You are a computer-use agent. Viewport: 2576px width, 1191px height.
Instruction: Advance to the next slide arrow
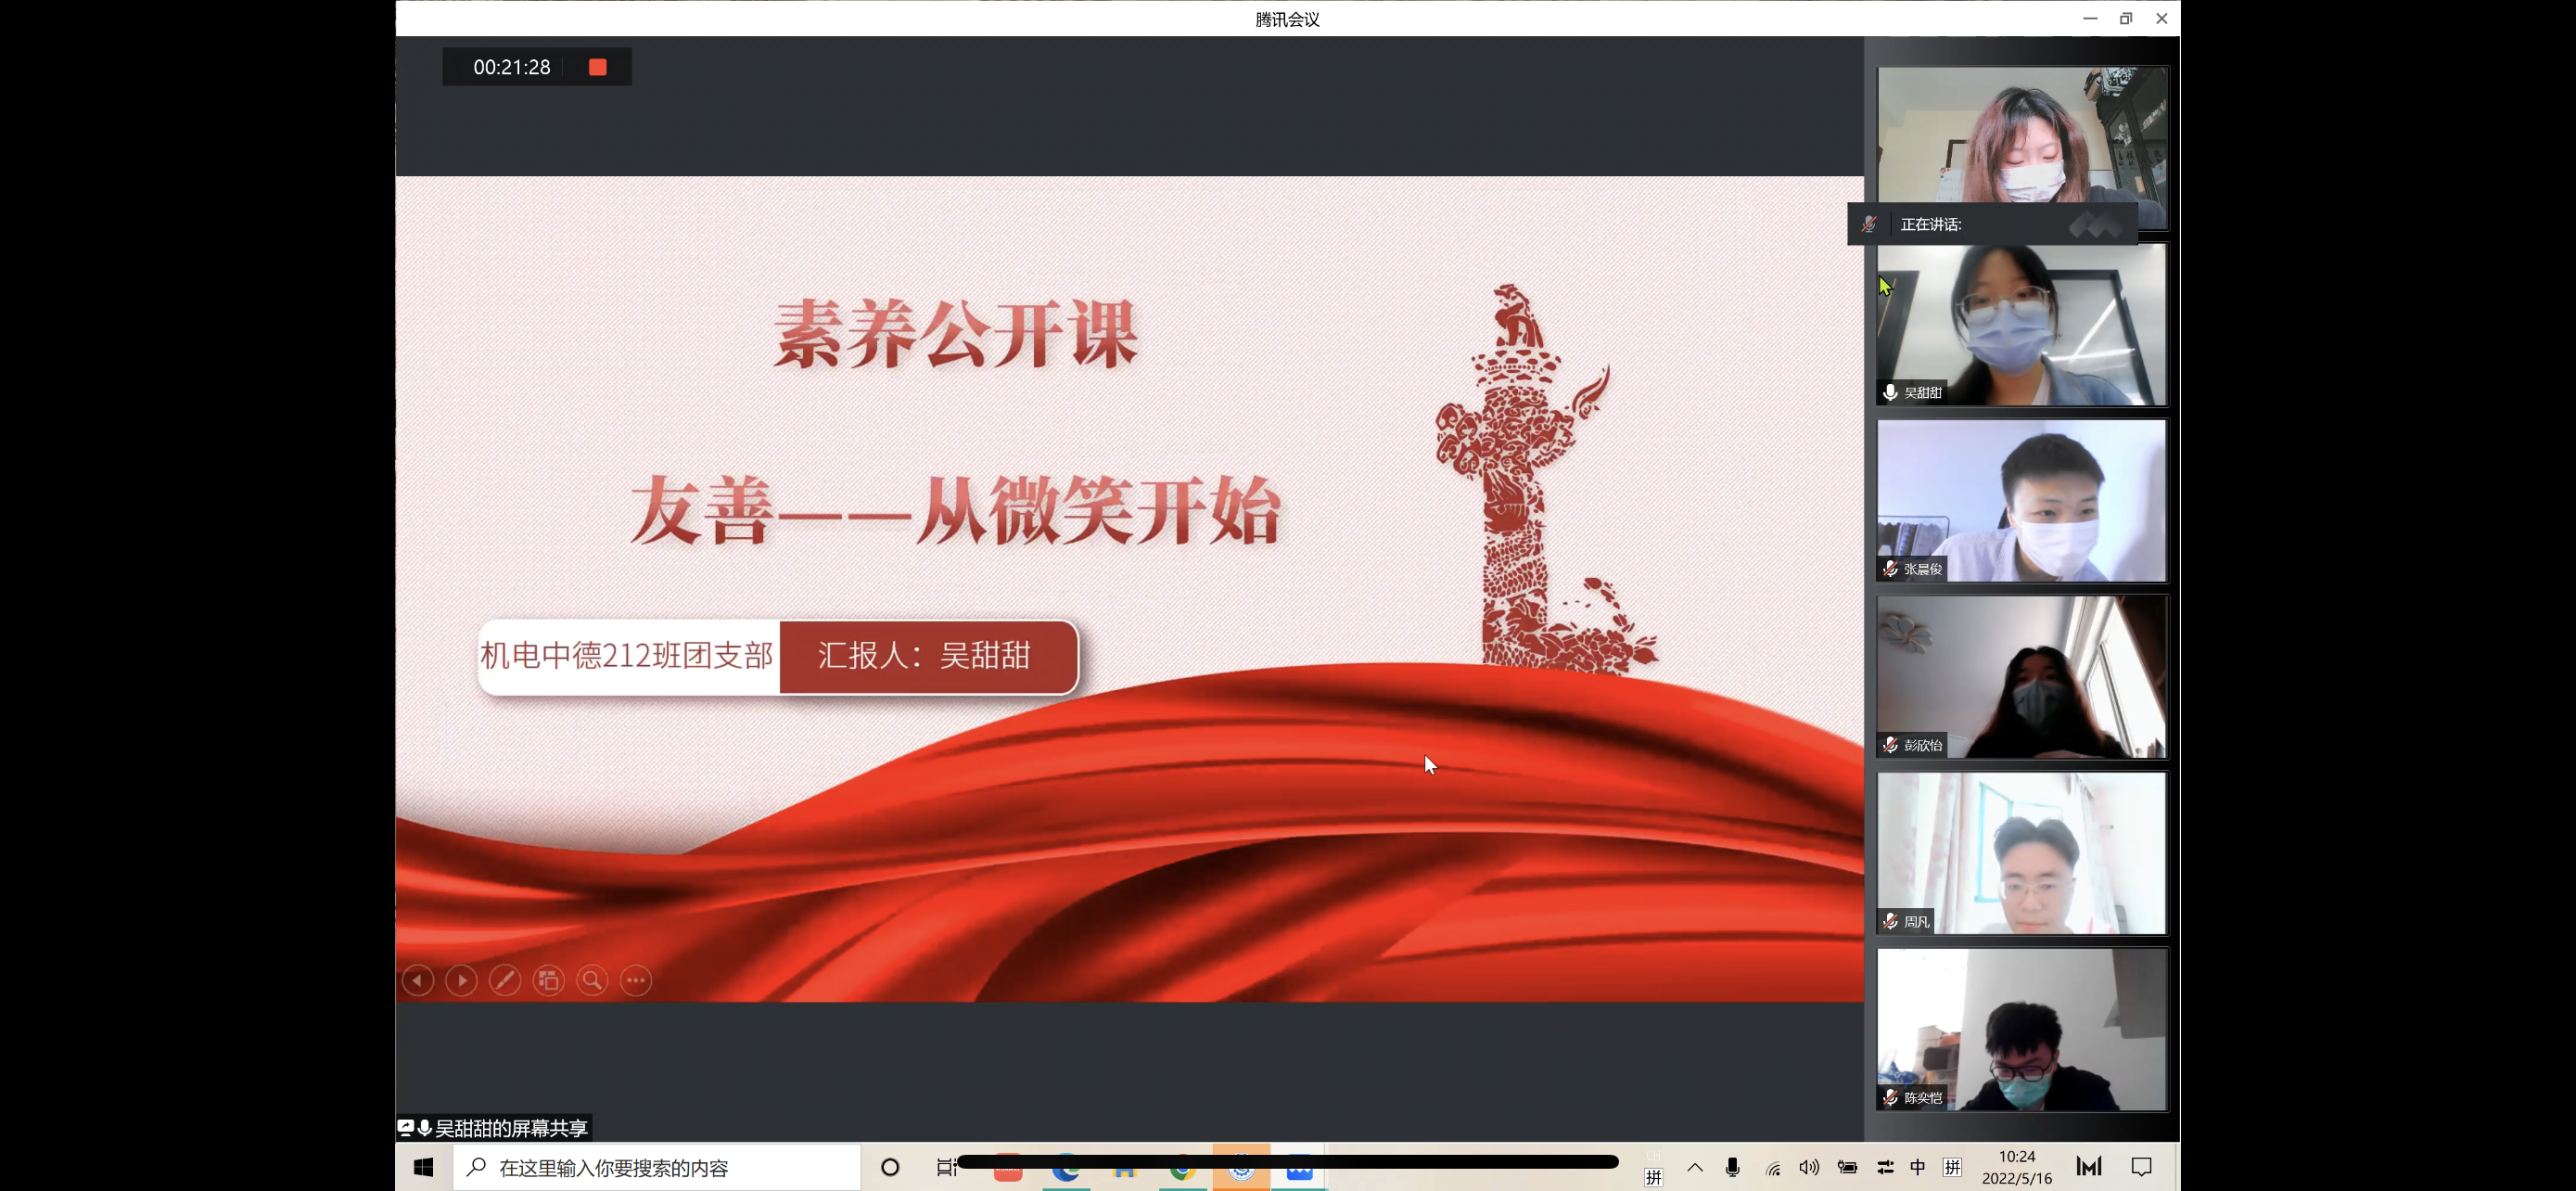pyautogui.click(x=461, y=980)
